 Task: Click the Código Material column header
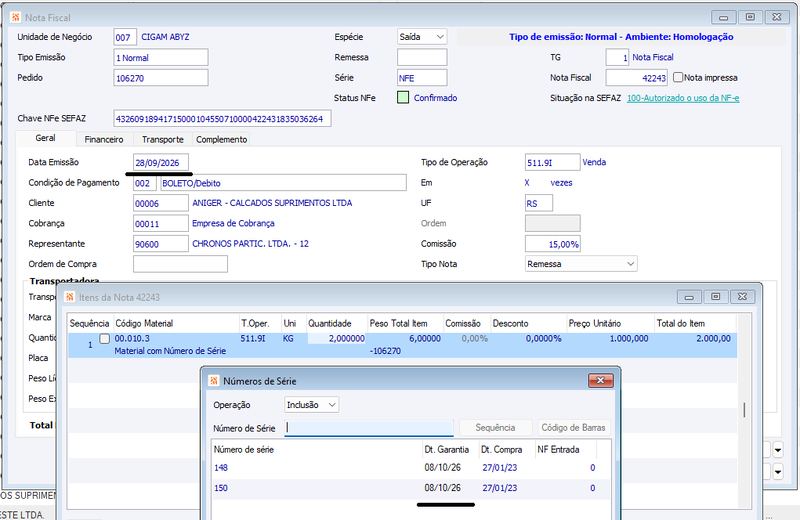click(177, 324)
